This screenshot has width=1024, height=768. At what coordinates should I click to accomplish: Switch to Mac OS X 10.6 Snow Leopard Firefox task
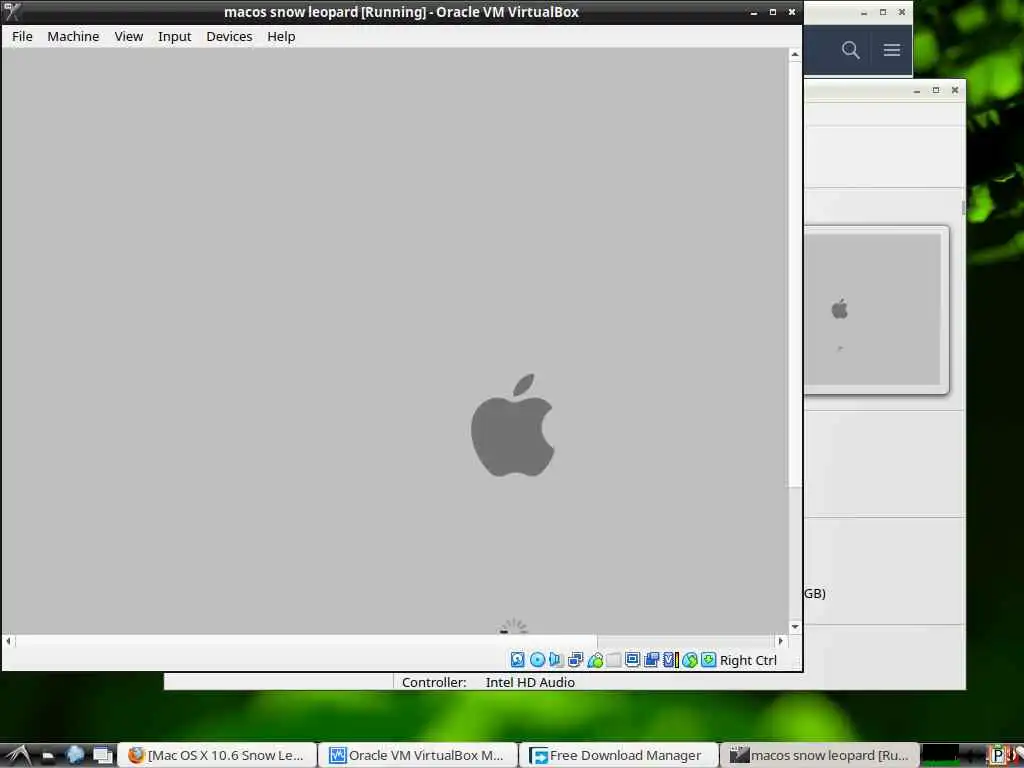[217, 756]
